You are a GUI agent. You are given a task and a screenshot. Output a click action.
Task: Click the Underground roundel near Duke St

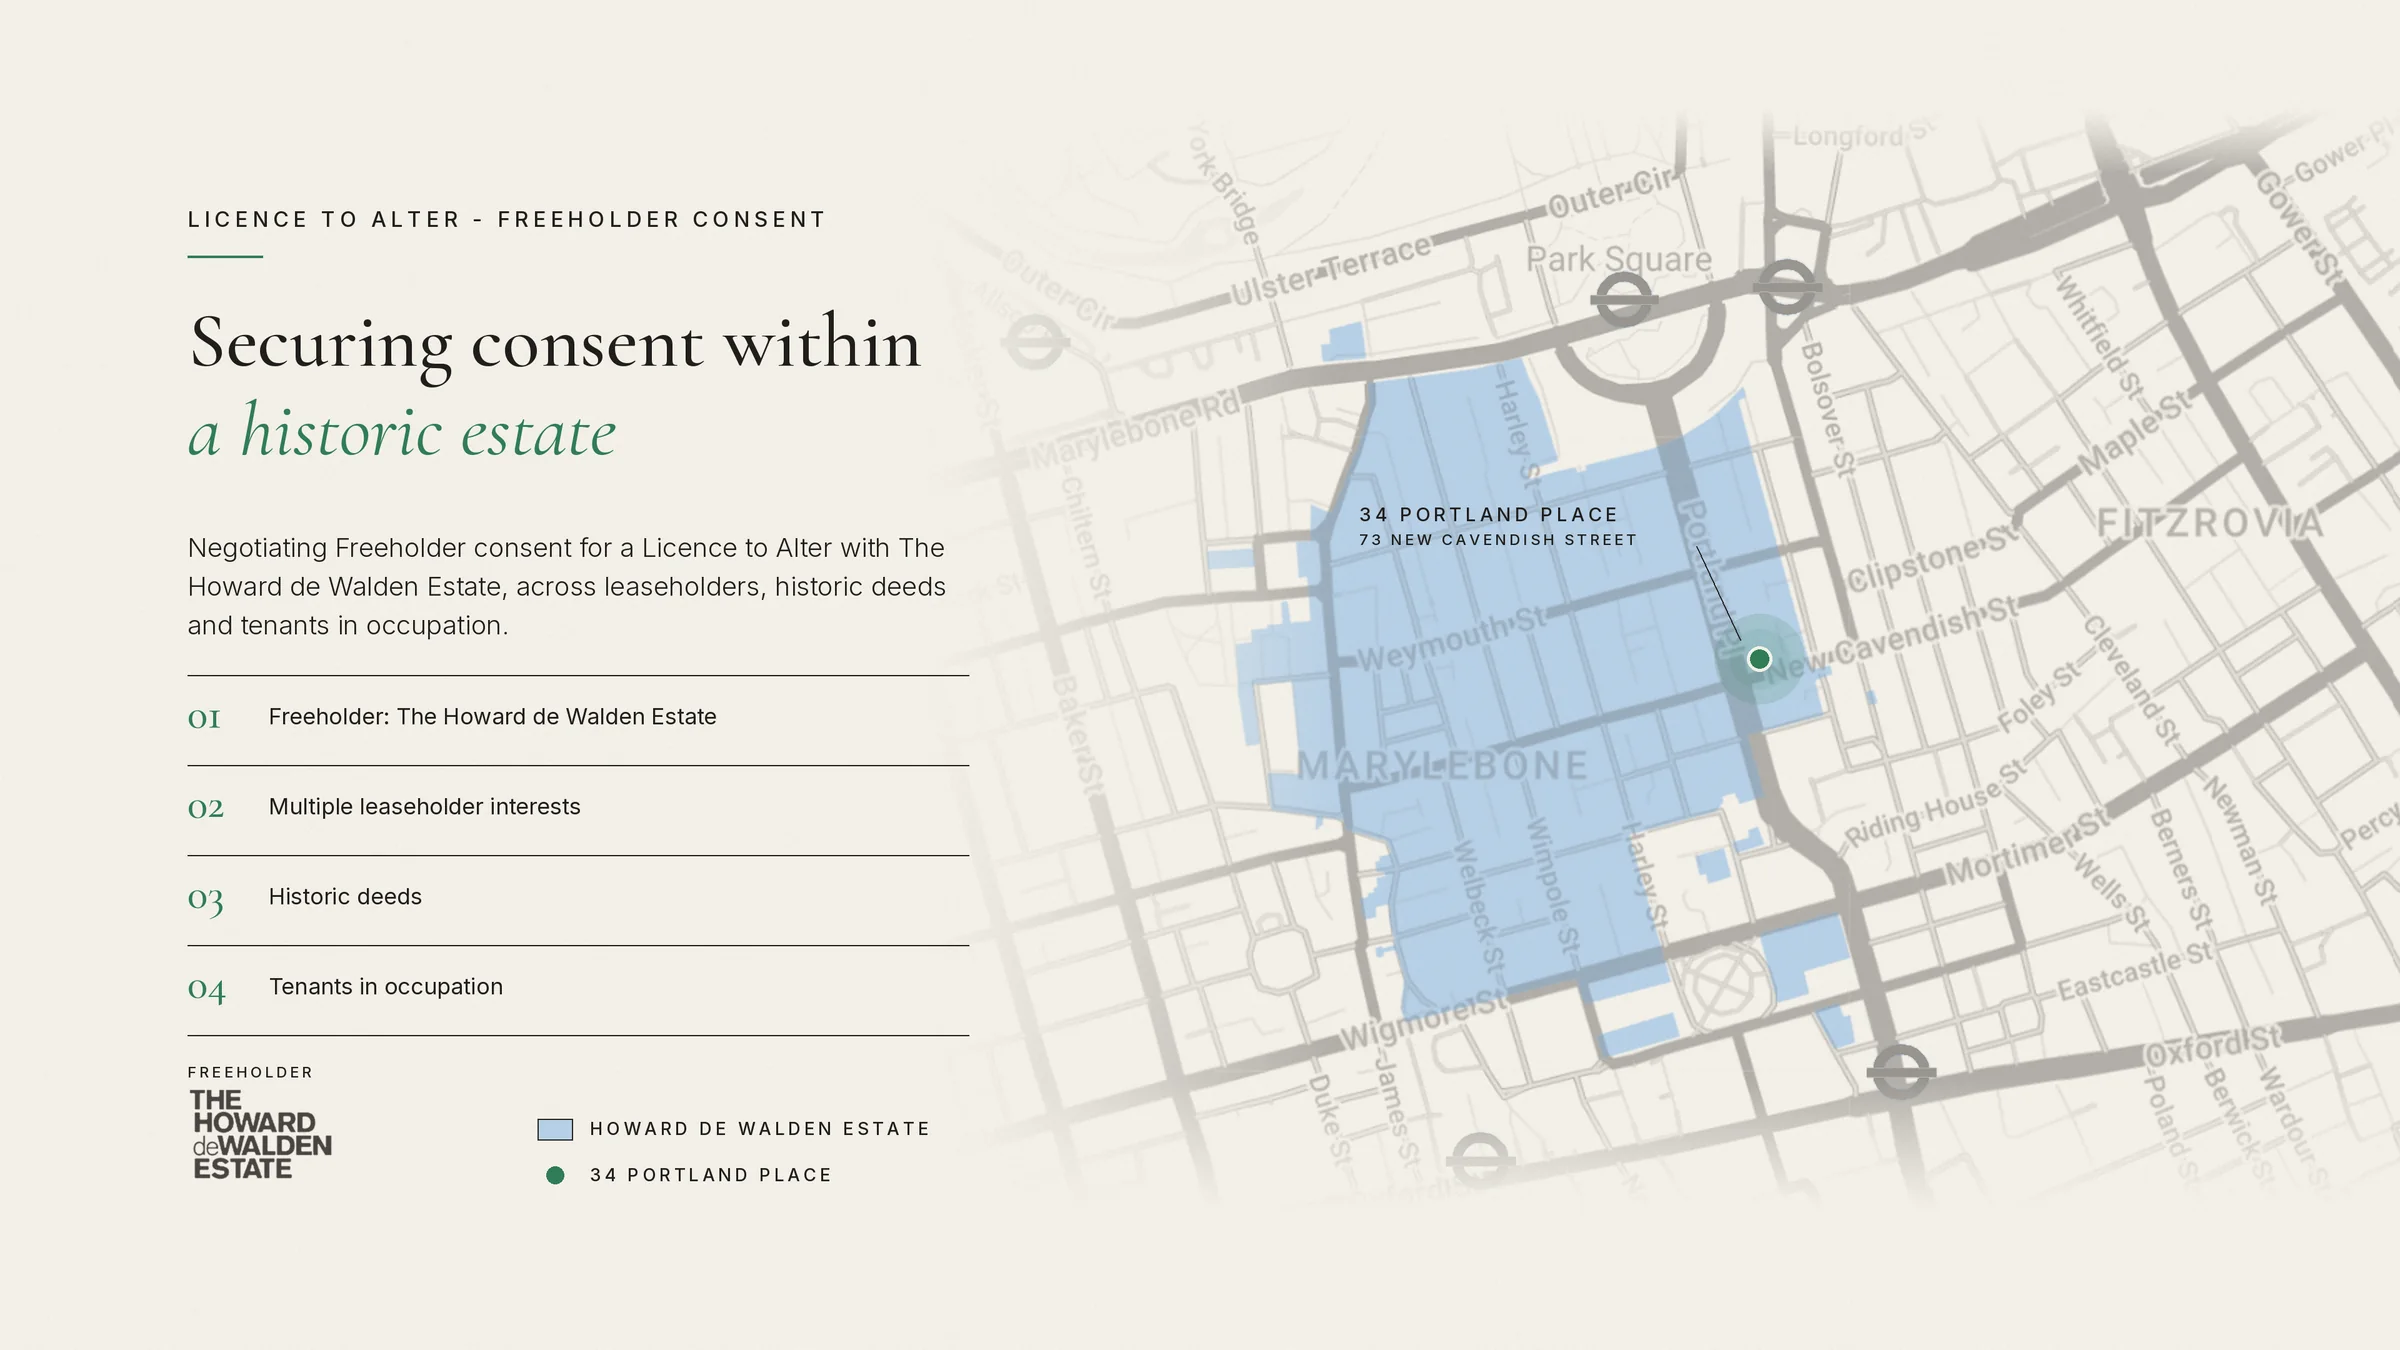click(1479, 1161)
